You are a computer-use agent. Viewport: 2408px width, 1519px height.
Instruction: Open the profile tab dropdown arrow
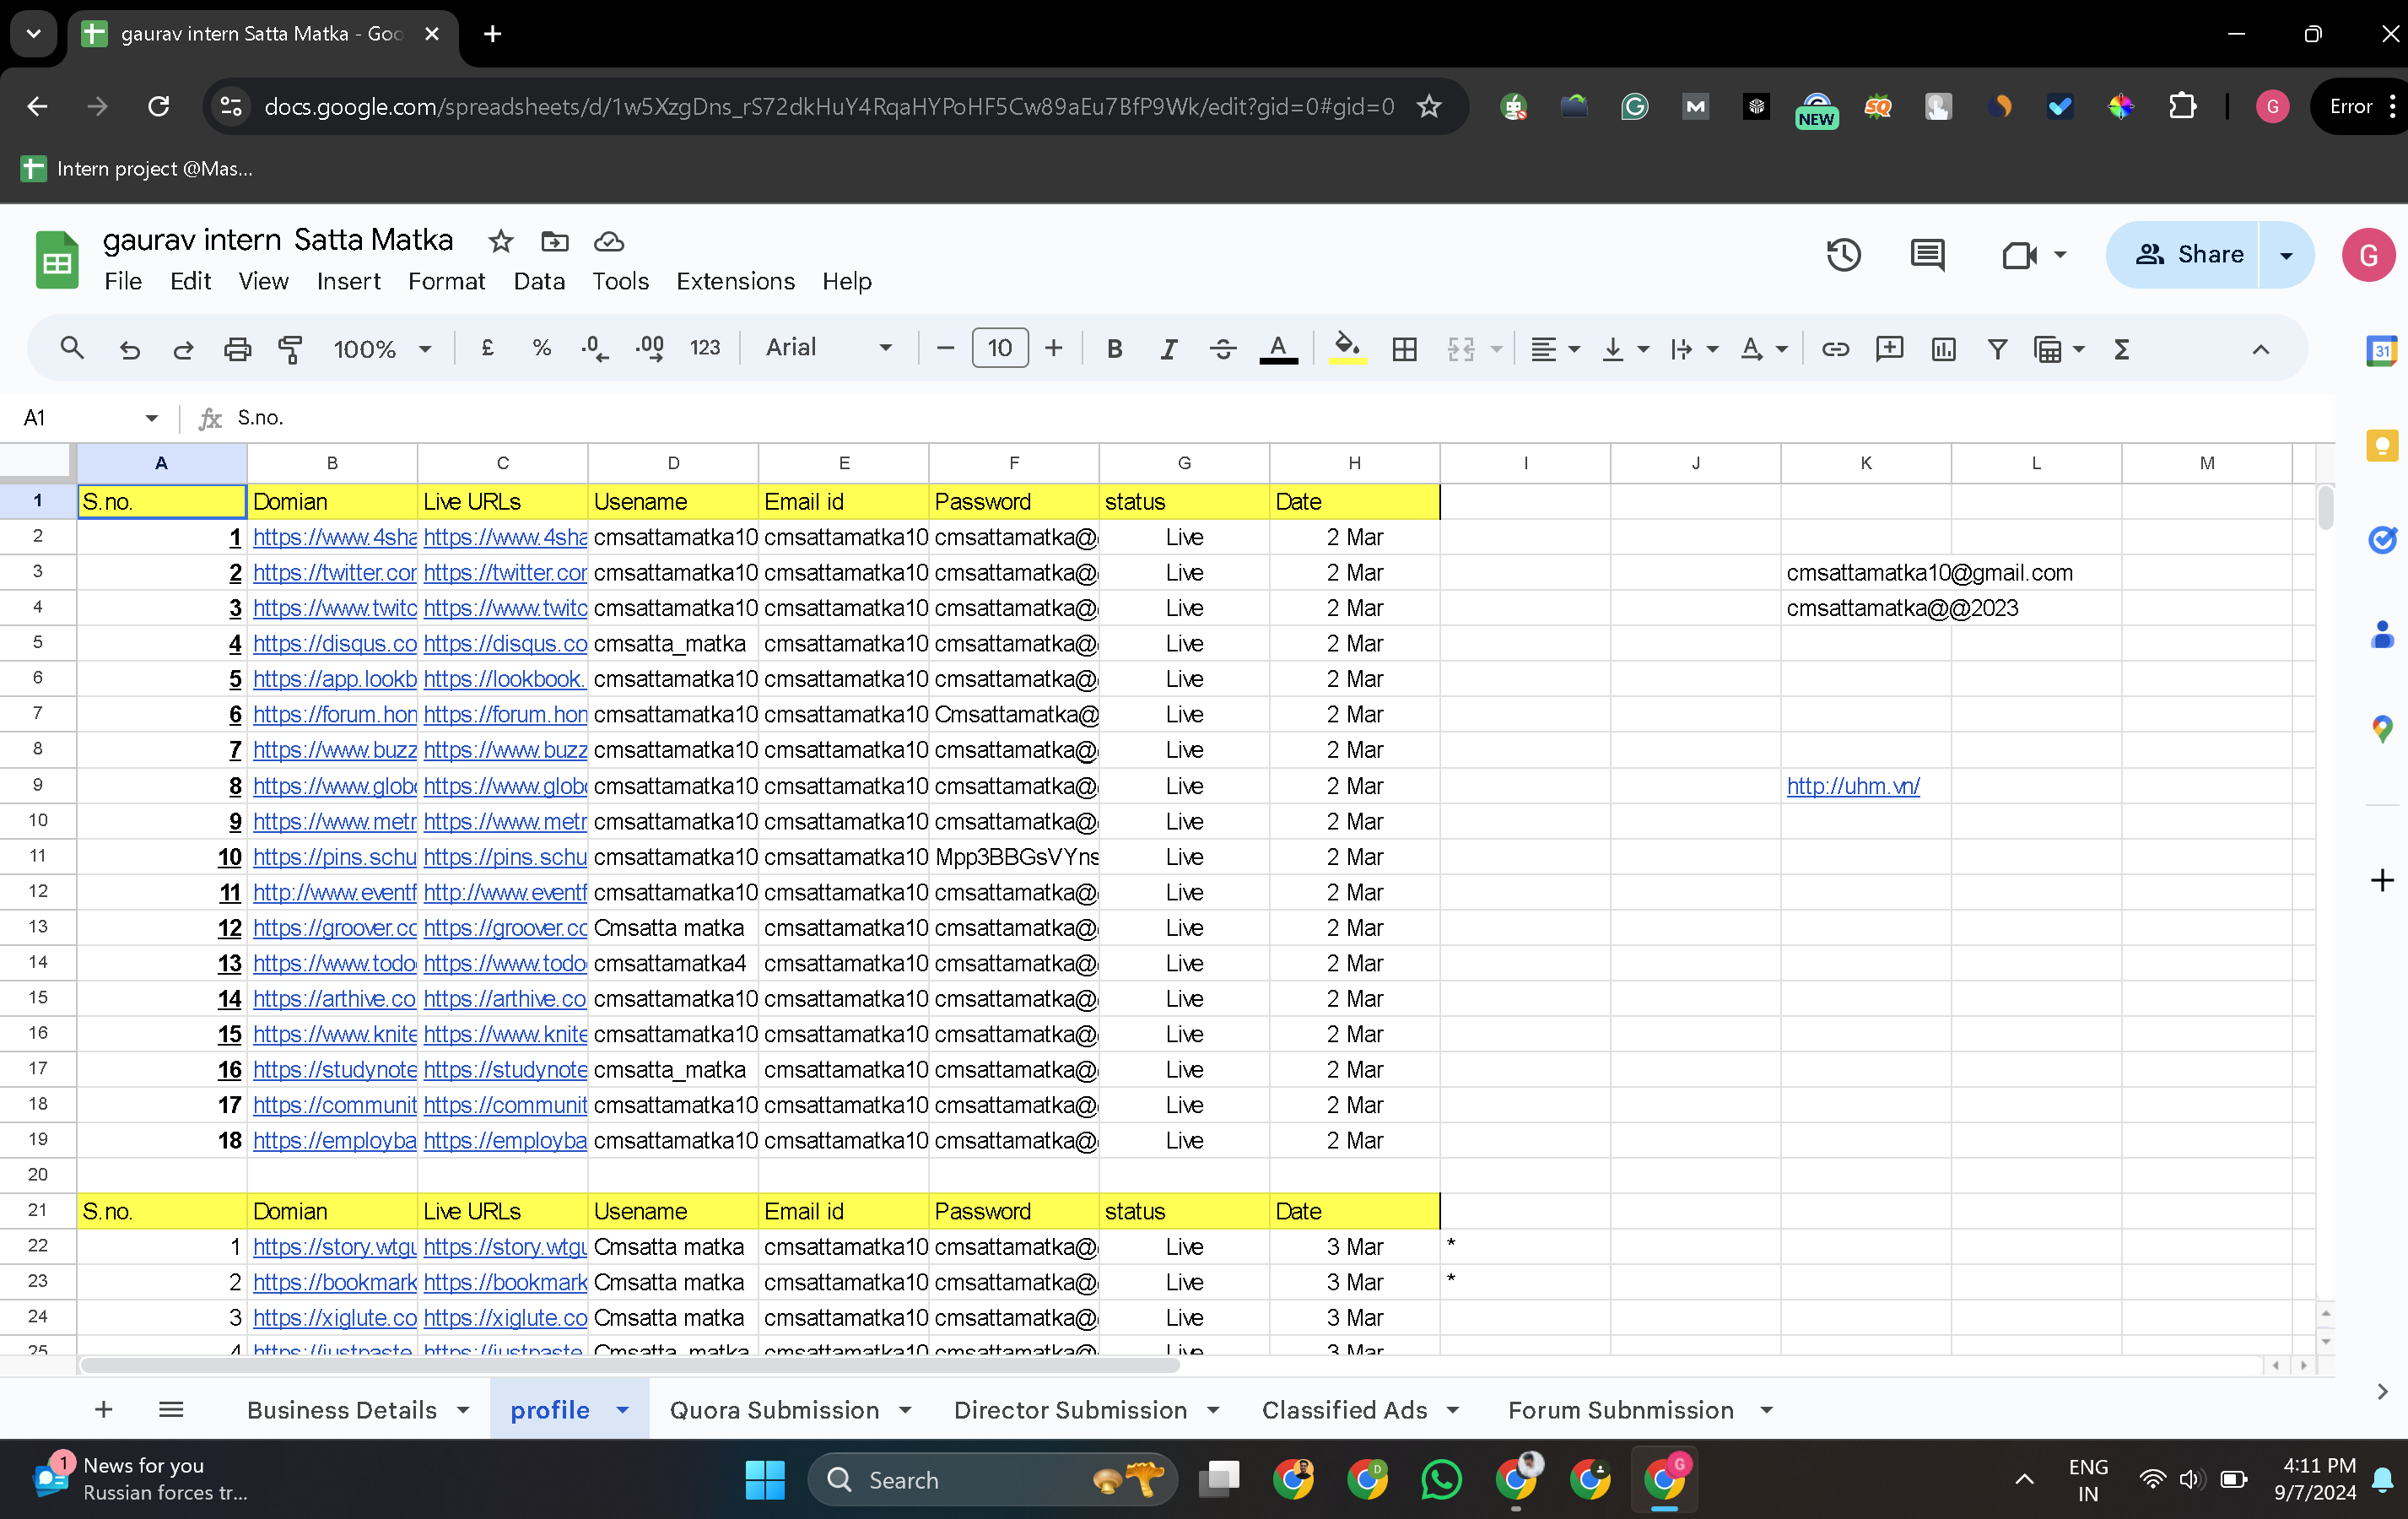click(x=623, y=1410)
